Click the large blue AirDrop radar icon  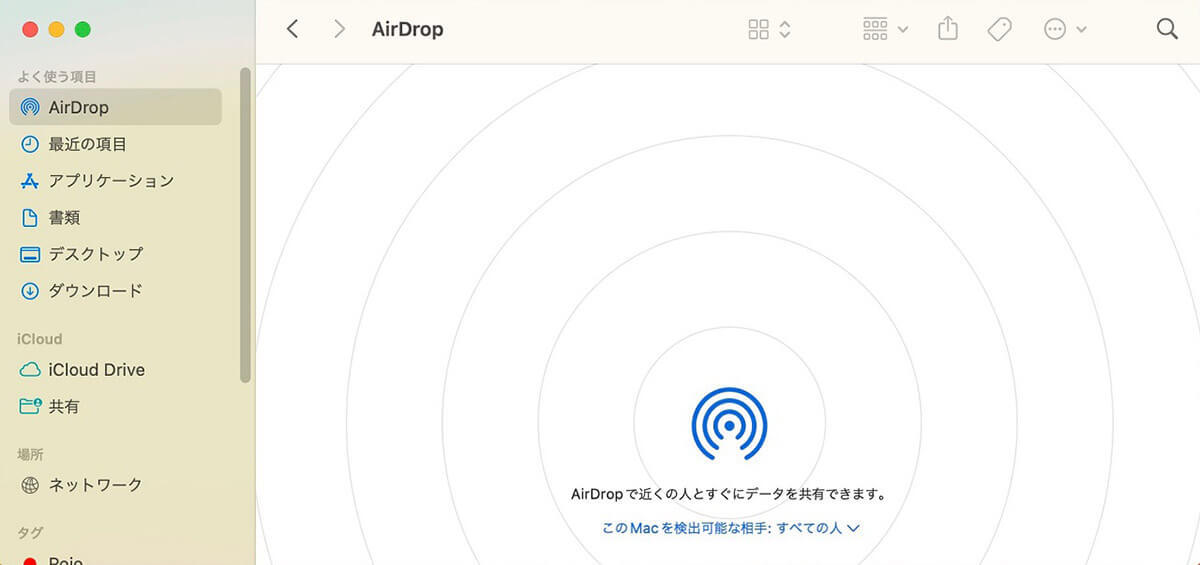(729, 424)
